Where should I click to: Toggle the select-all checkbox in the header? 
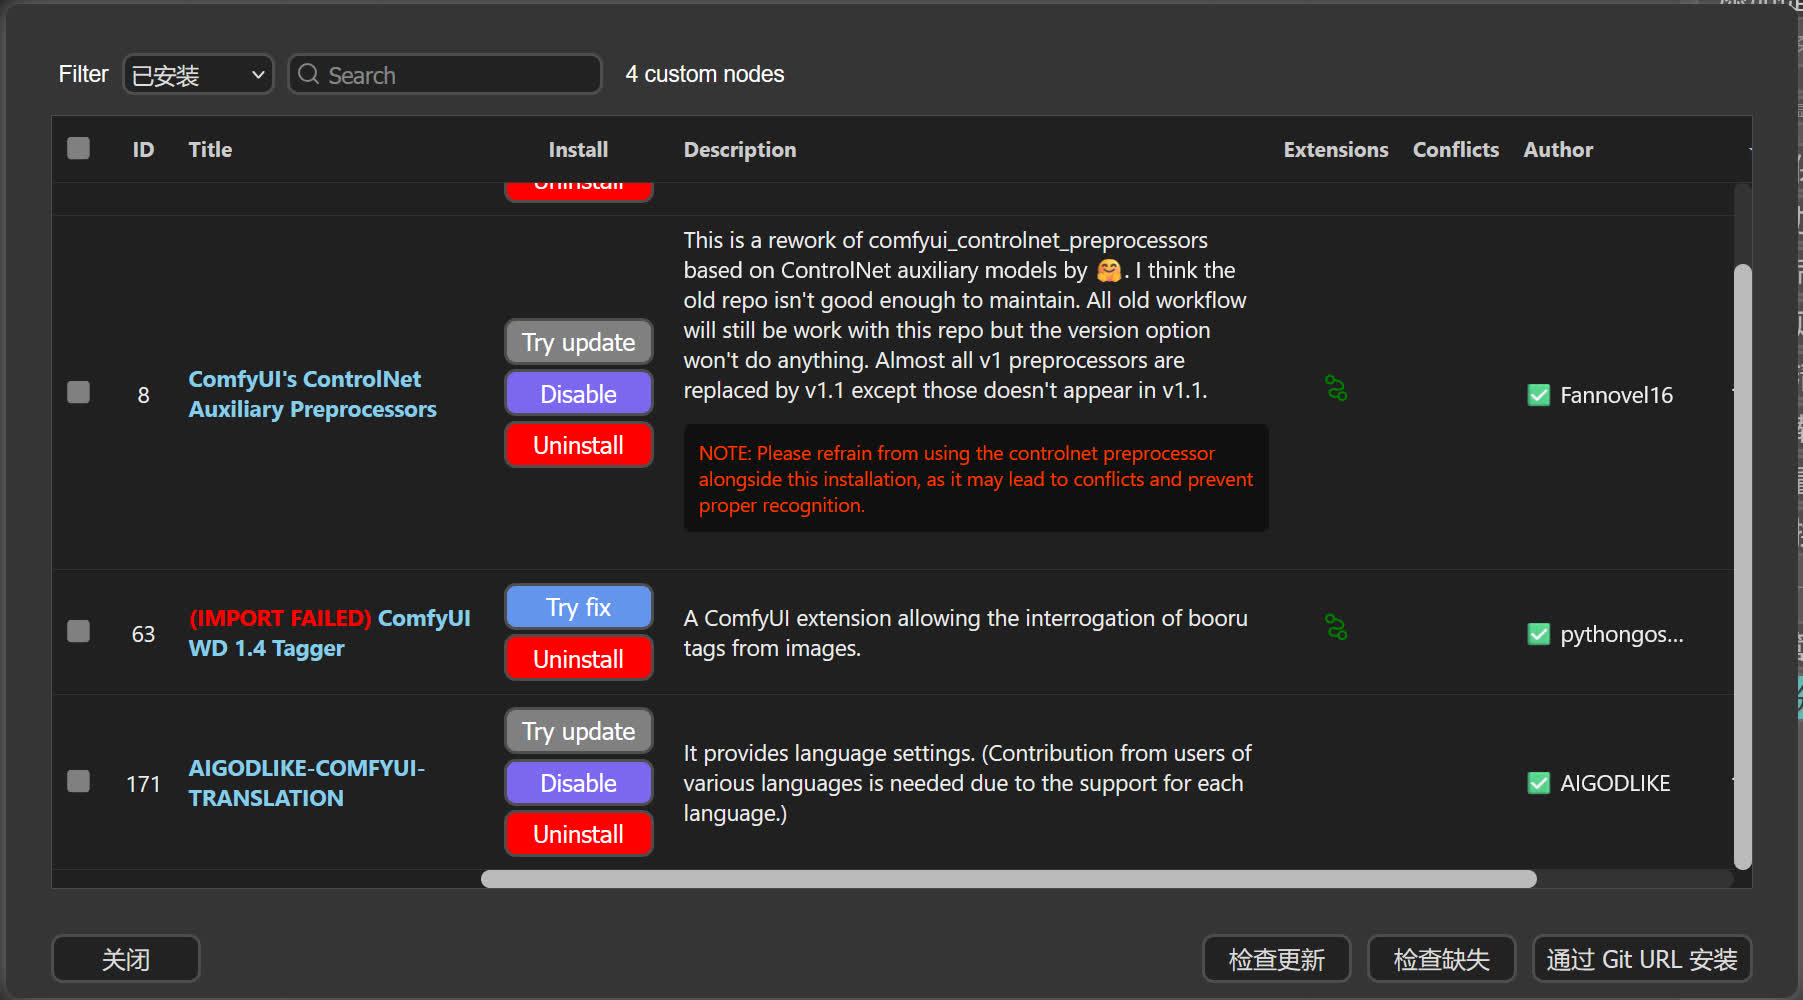pyautogui.click(x=77, y=147)
